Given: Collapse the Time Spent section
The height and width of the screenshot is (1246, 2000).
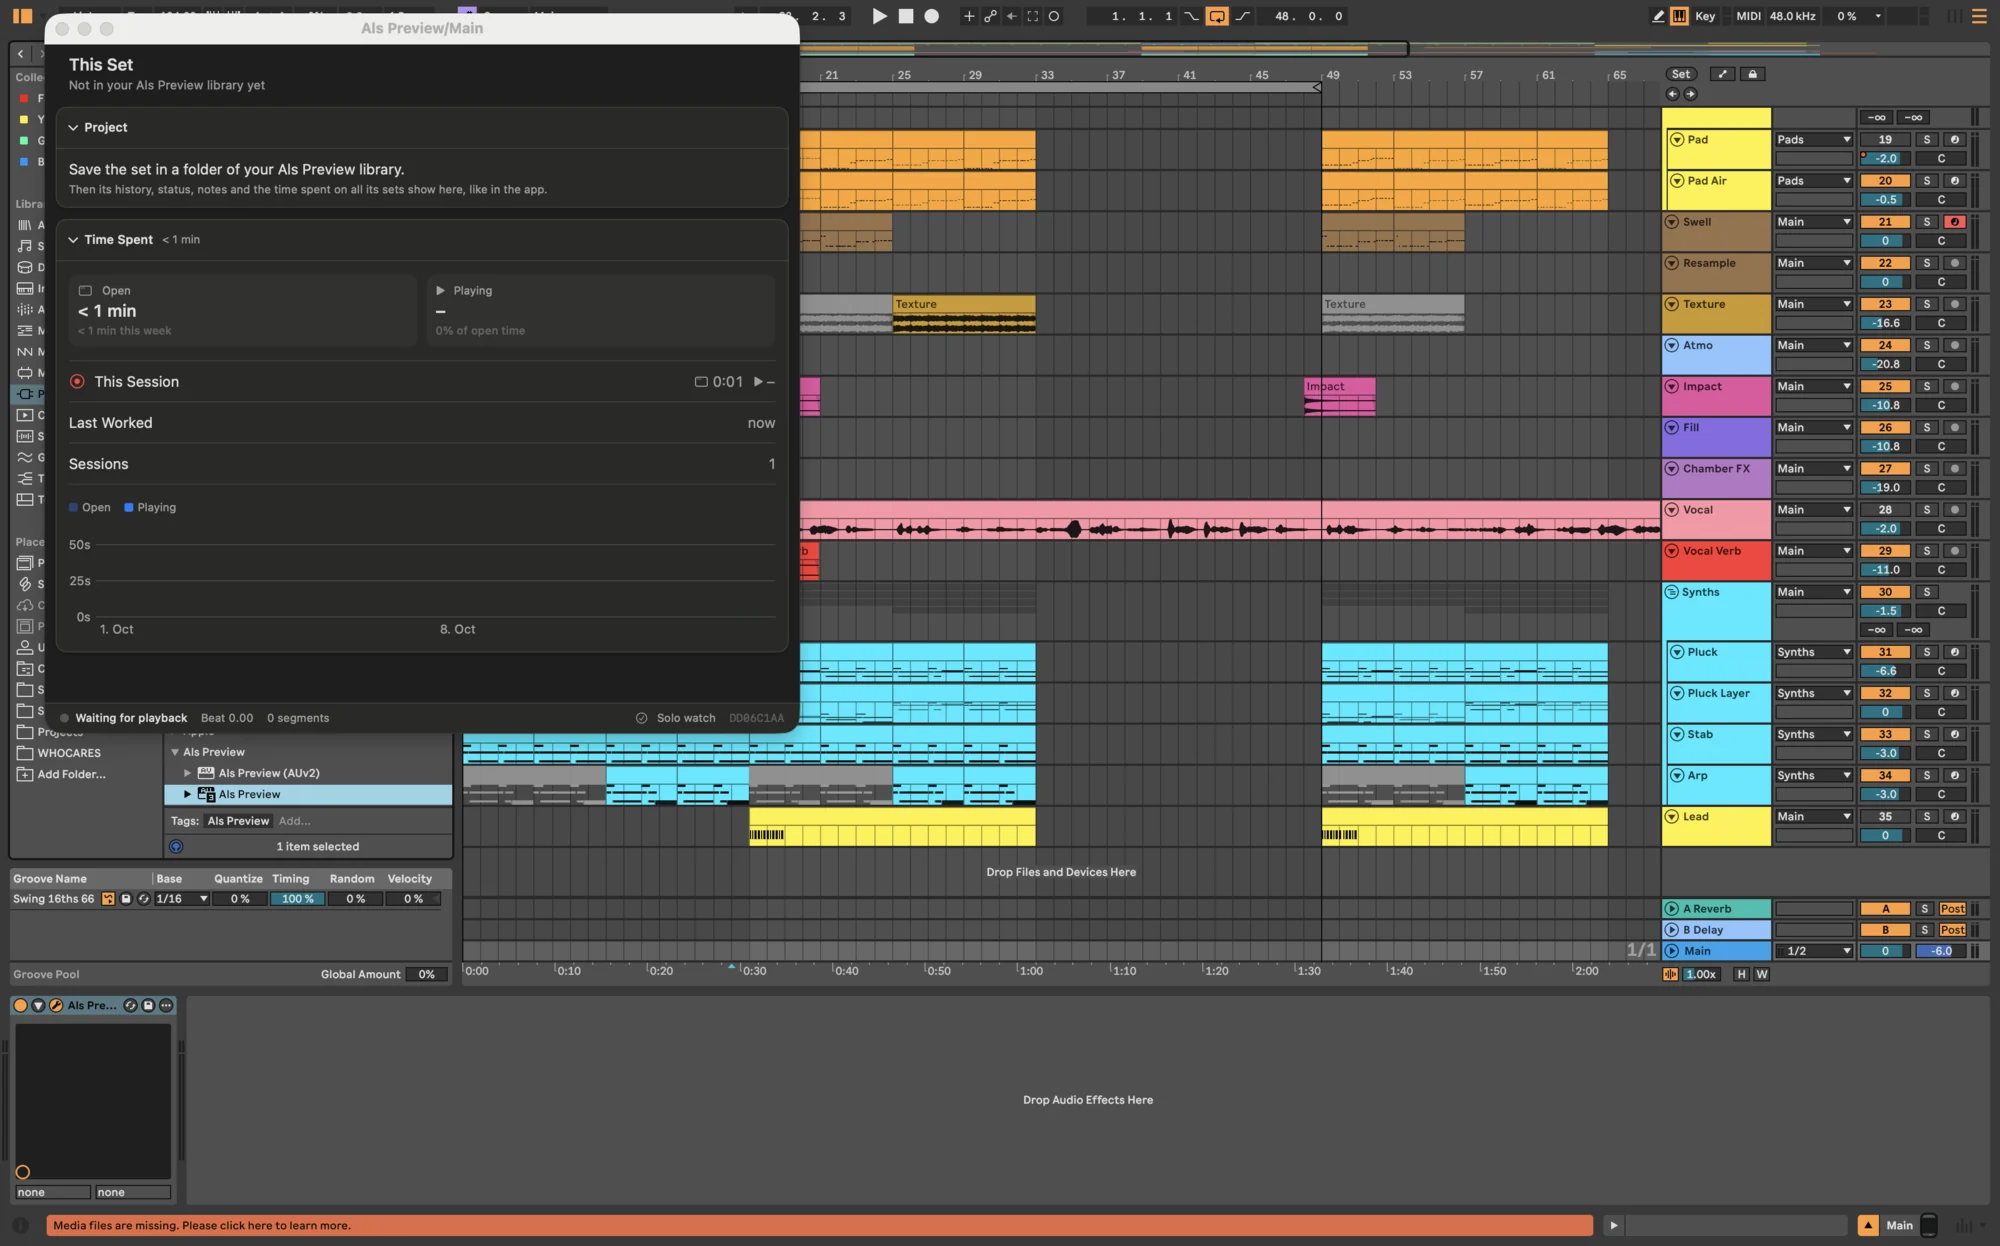Looking at the screenshot, I should coord(73,240).
